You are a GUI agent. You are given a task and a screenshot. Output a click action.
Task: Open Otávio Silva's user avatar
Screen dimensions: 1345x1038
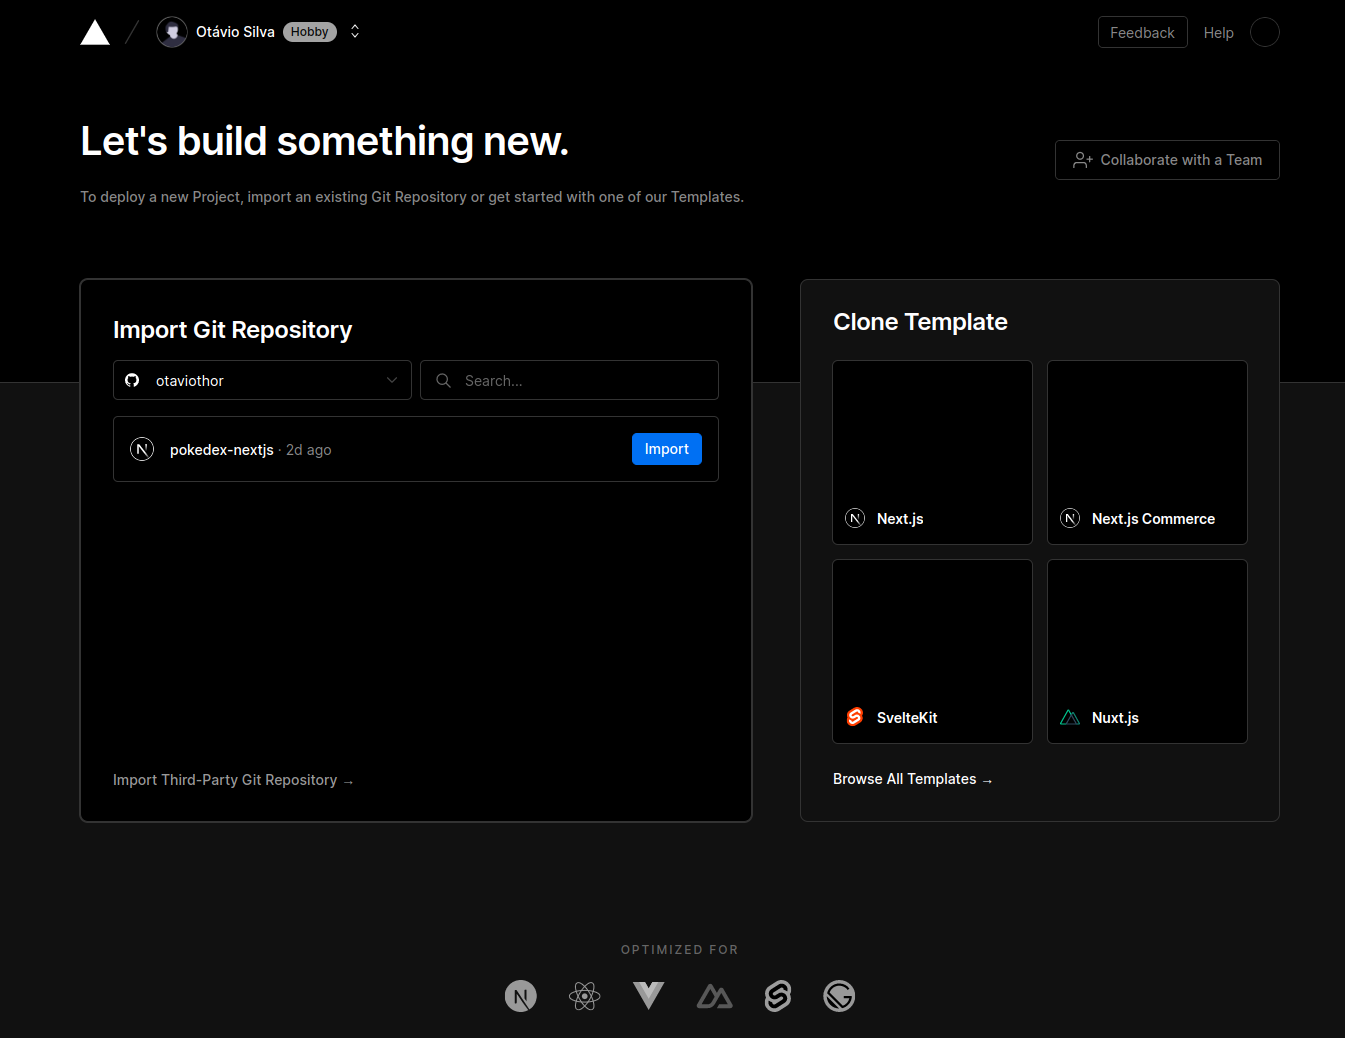click(x=172, y=32)
